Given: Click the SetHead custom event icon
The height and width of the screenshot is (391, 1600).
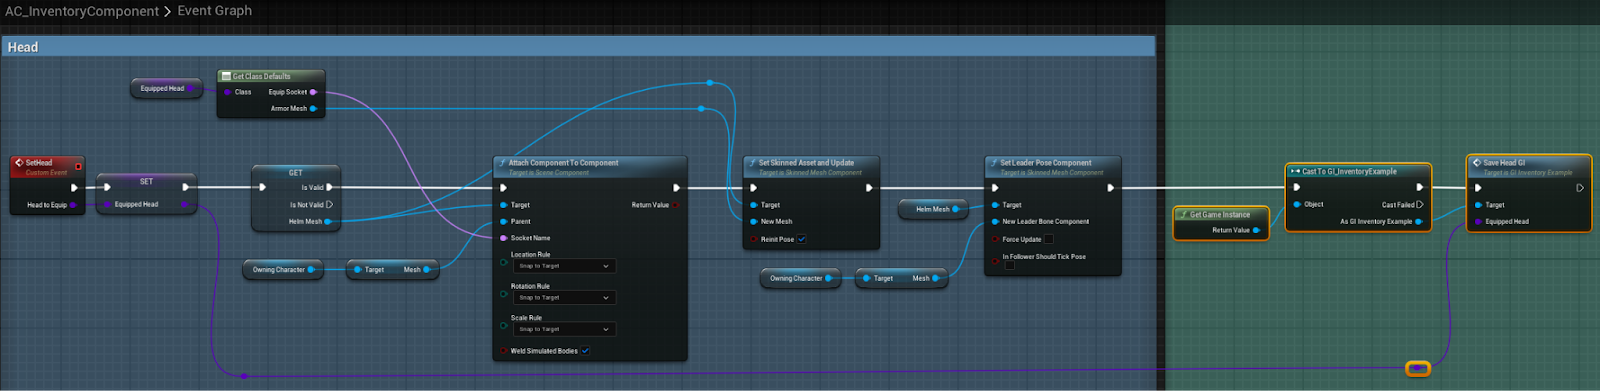Looking at the screenshot, I should coord(18,162).
